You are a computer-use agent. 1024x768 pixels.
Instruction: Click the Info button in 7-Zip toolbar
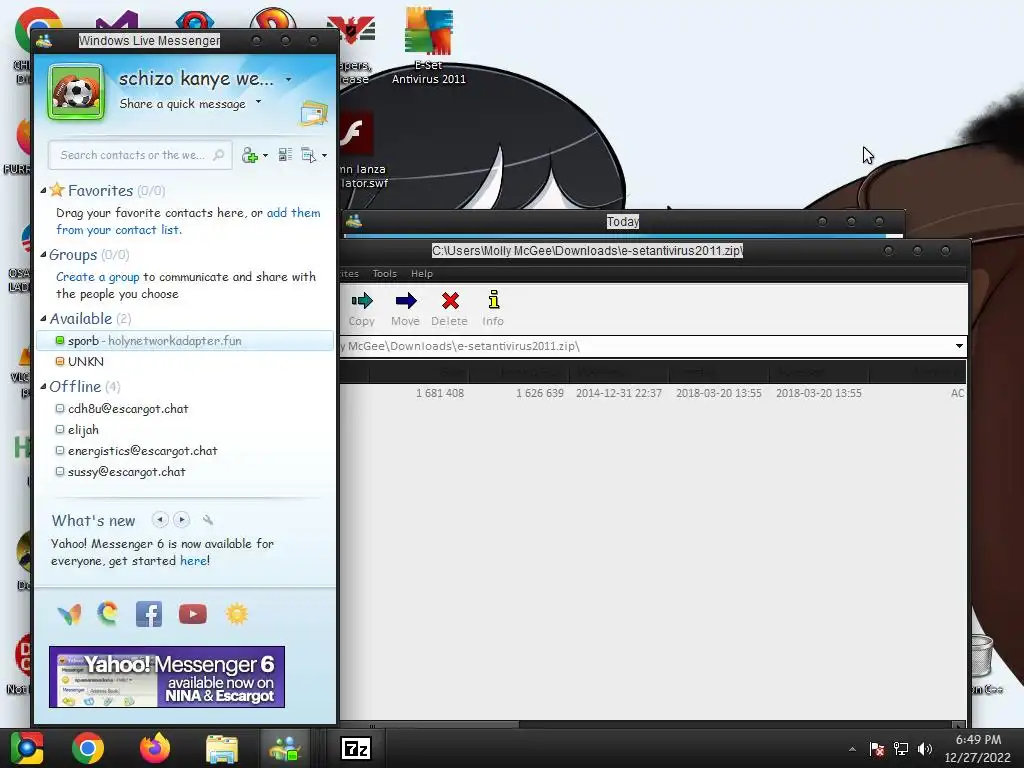click(493, 309)
